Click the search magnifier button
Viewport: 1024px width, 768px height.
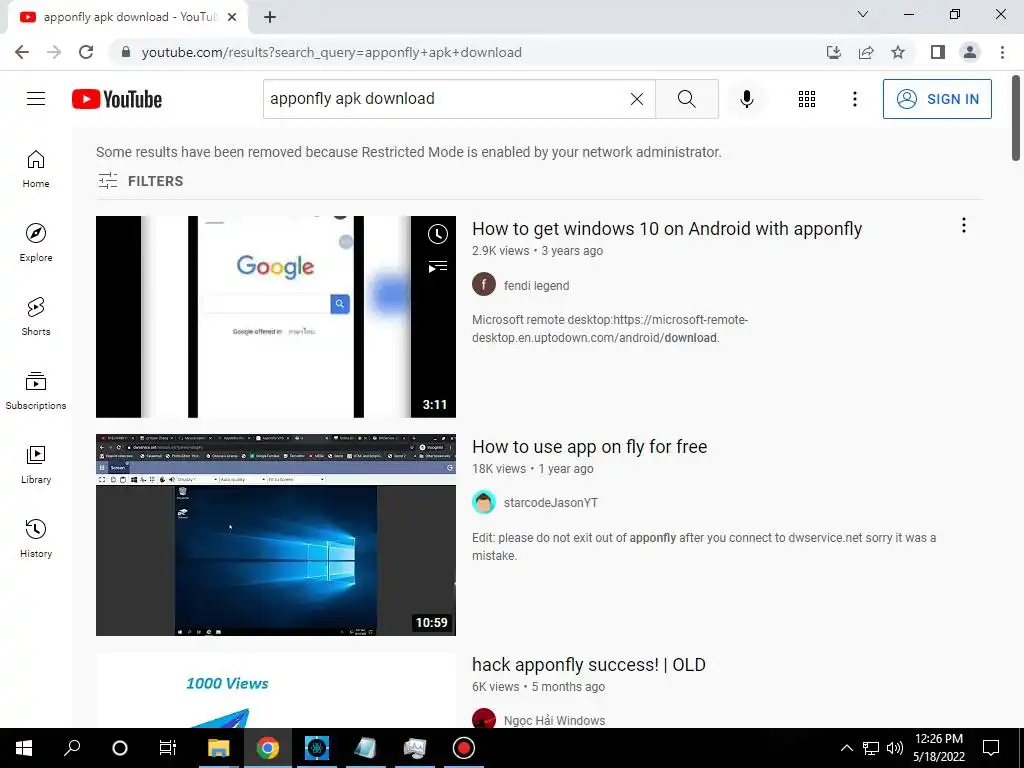coord(686,99)
